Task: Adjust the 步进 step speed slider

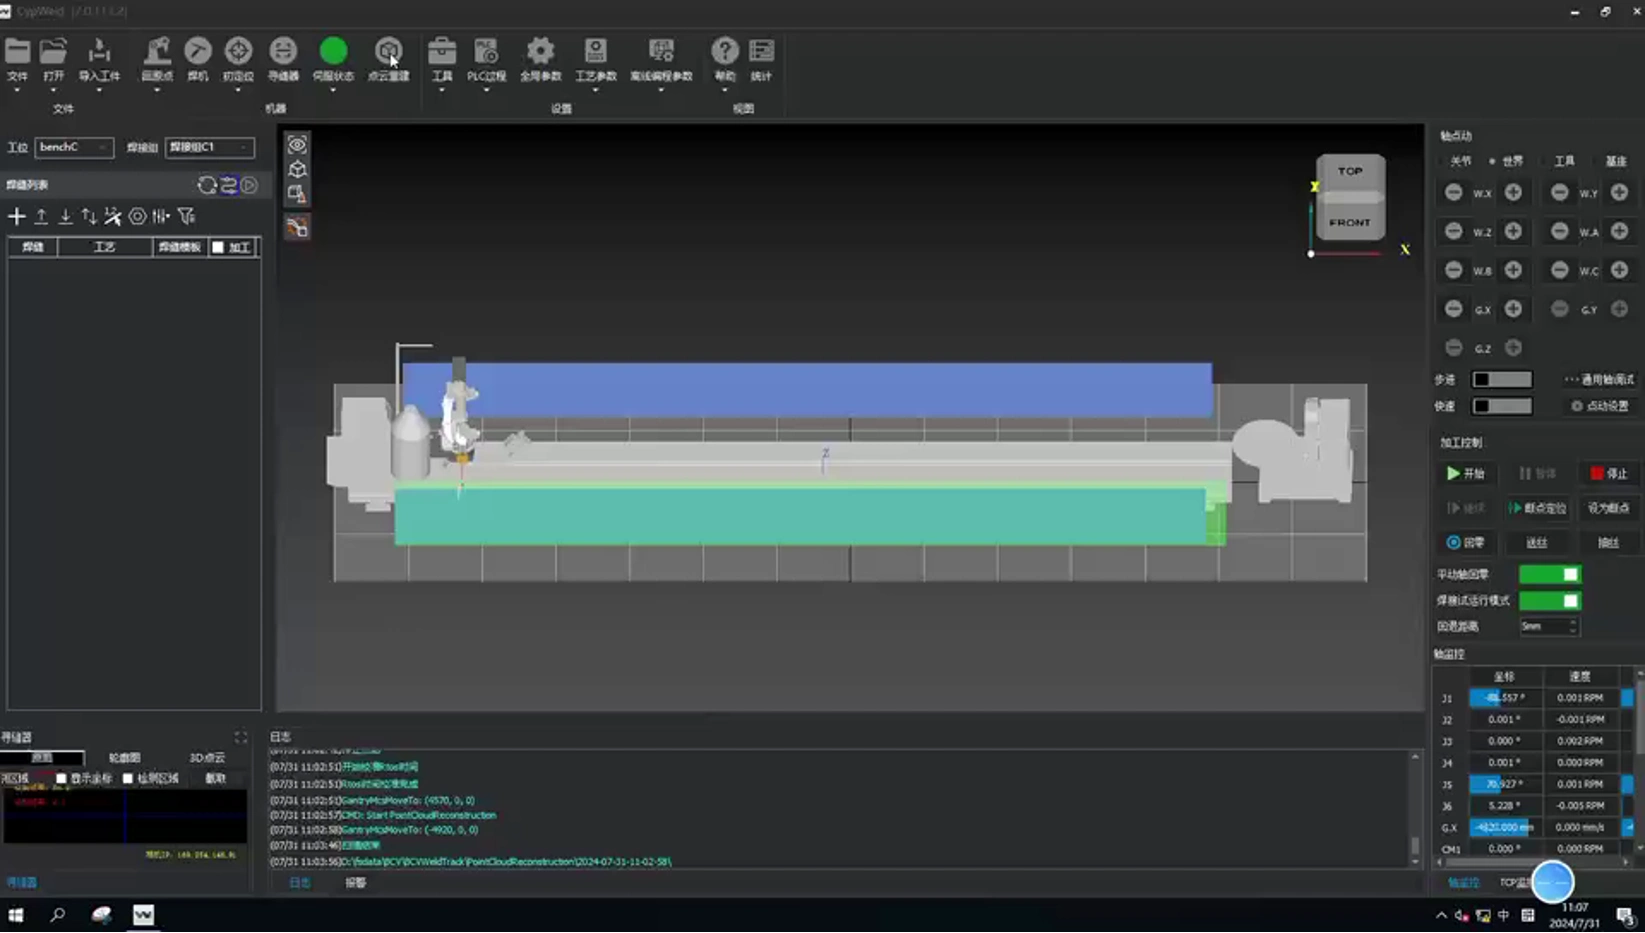Action: 1501,379
